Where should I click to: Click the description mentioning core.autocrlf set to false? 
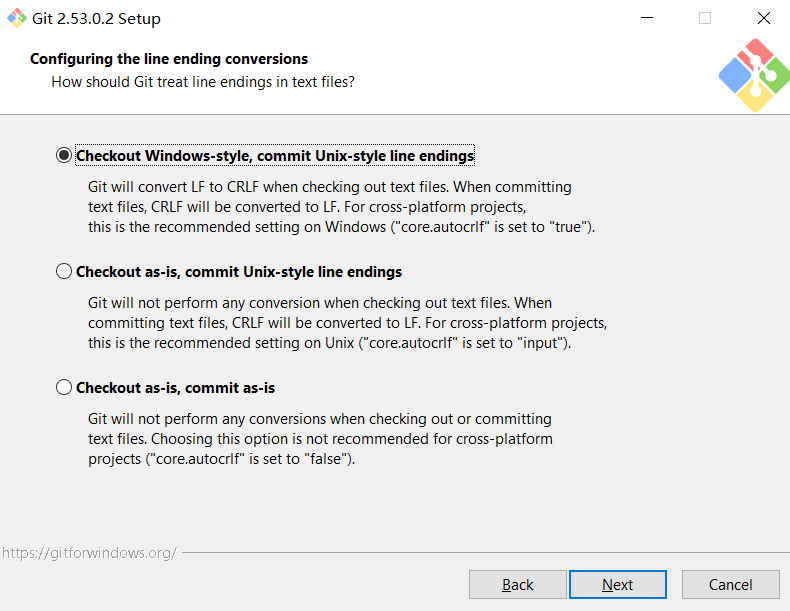[320, 439]
